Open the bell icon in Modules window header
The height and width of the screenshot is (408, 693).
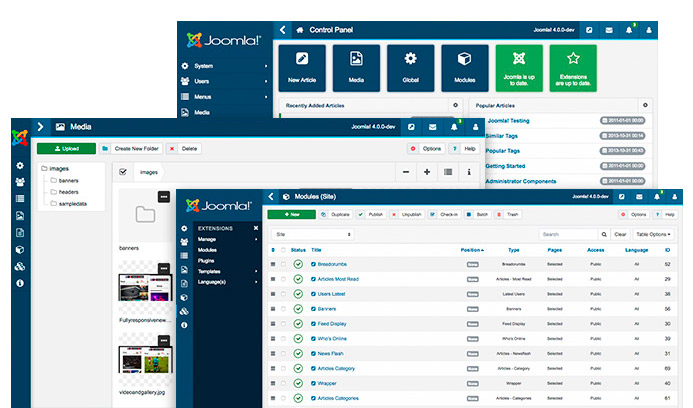pos(657,197)
